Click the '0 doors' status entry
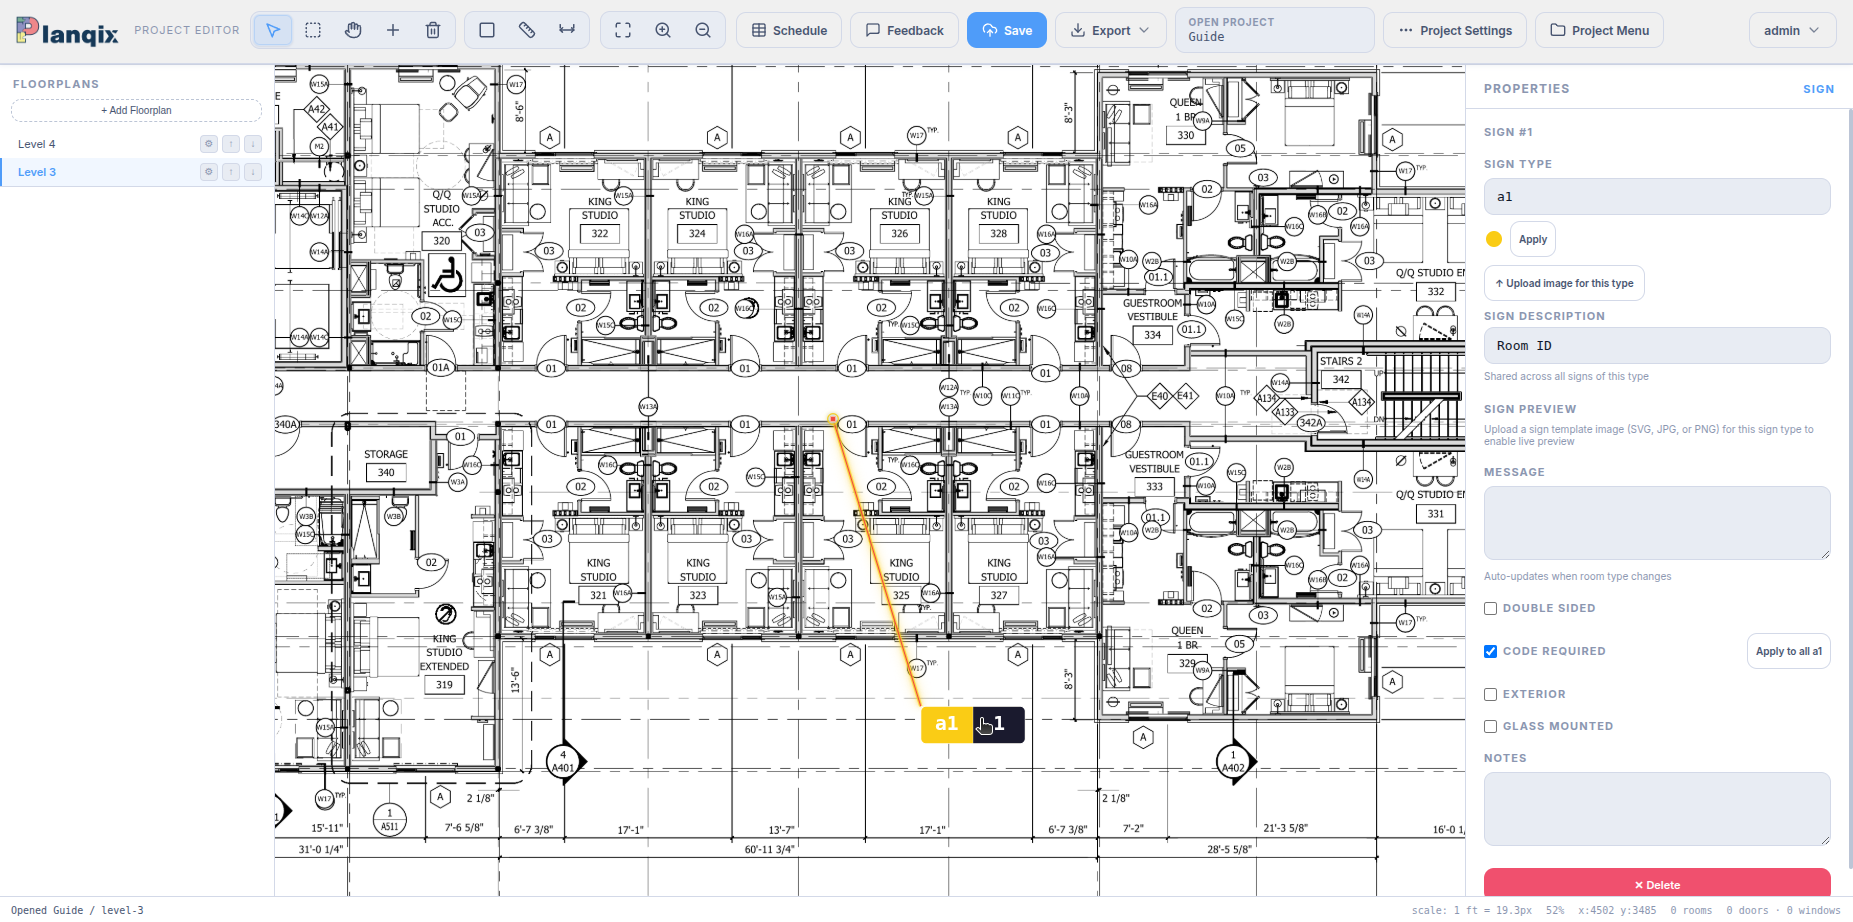This screenshot has height=922, width=1853. pos(1747,910)
